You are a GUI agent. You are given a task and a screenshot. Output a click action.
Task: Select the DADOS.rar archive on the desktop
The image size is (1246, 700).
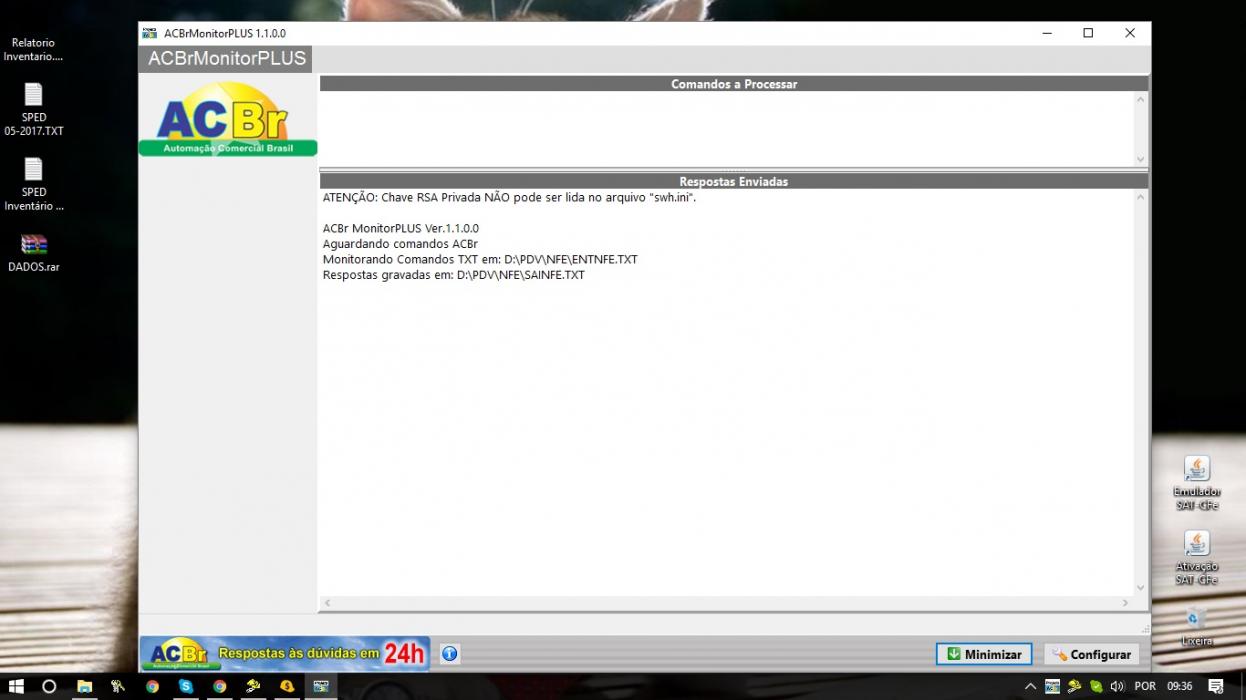tap(34, 253)
